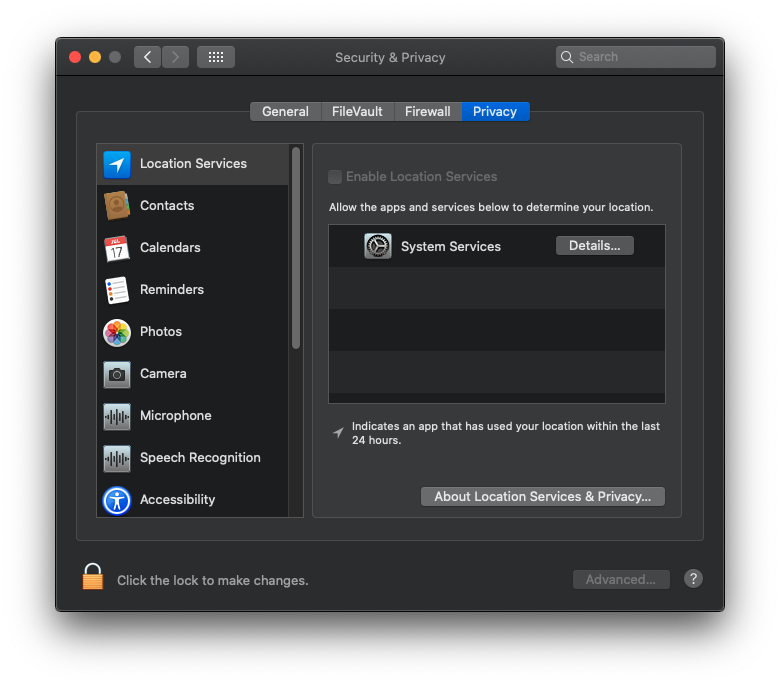Open System Services Details button
Screen dimensions: 780x685
click(x=594, y=246)
